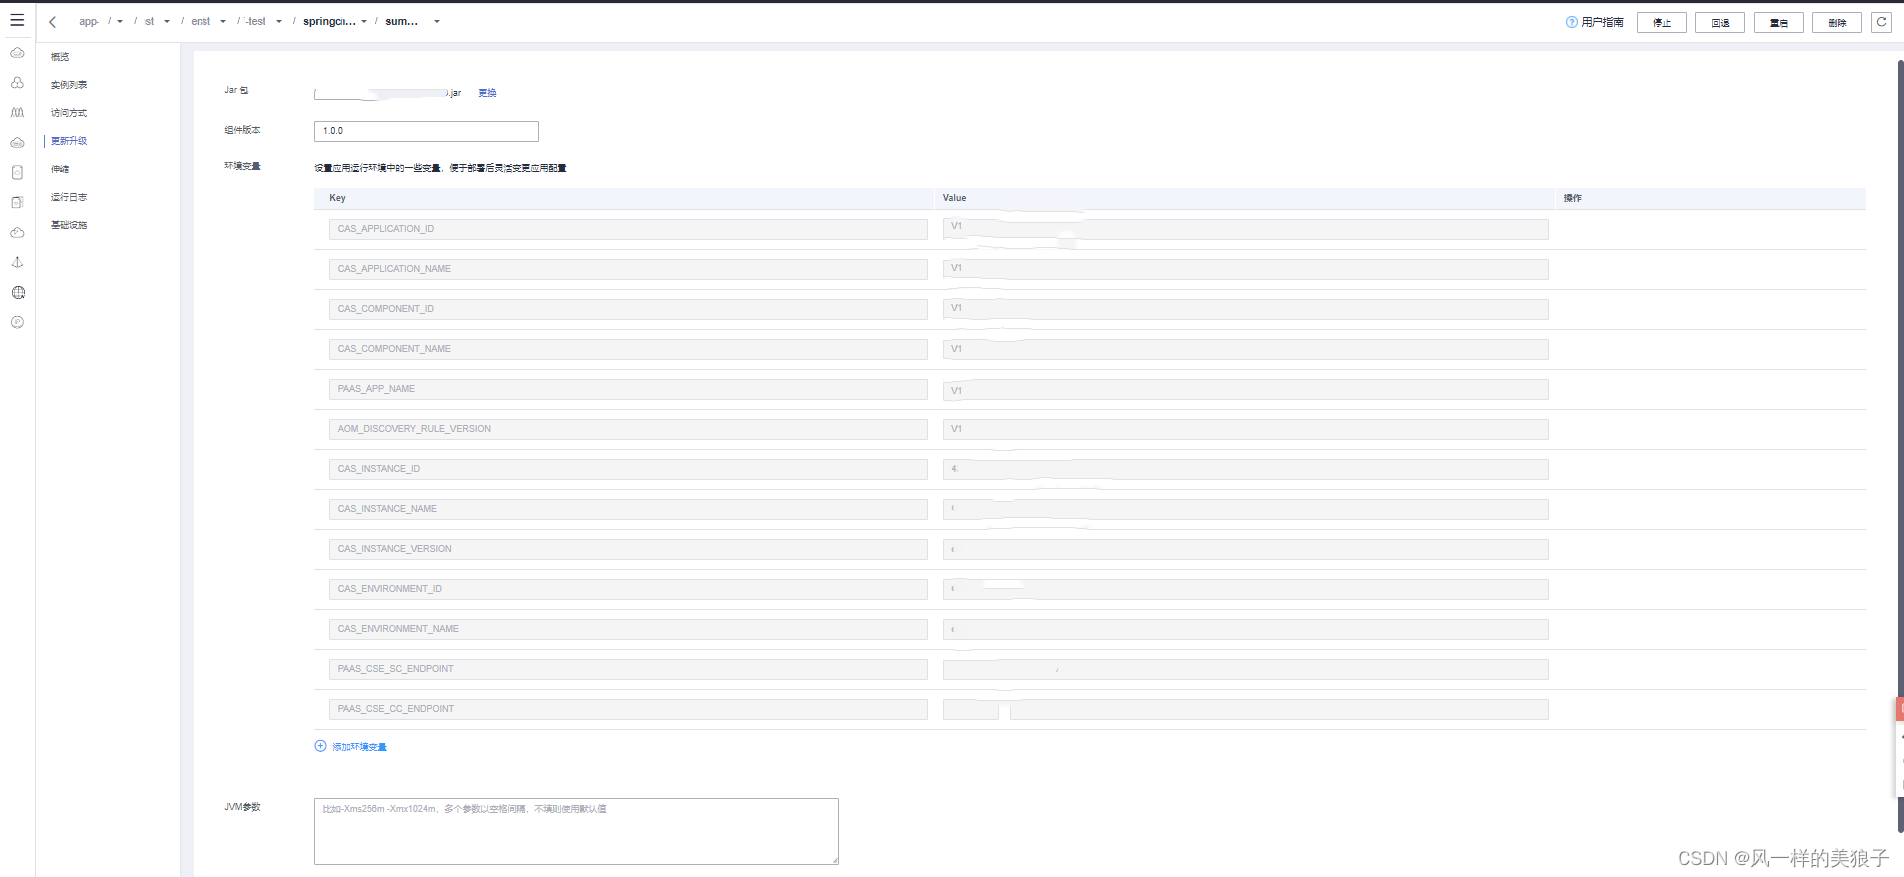Click the first cloud icon in left rail
This screenshot has width=1904, height=877.
click(17, 53)
